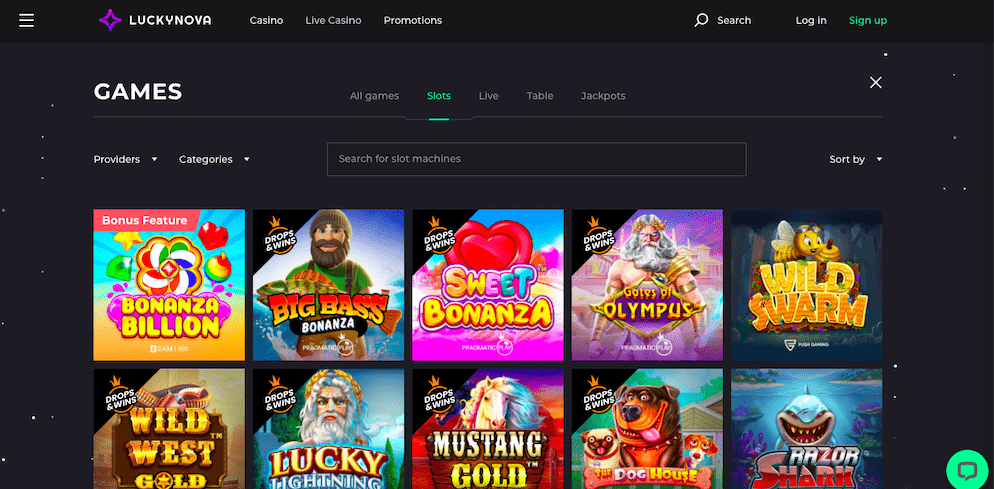This screenshot has width=994, height=489.
Task: Switch to the Live tab
Action: [489, 96]
